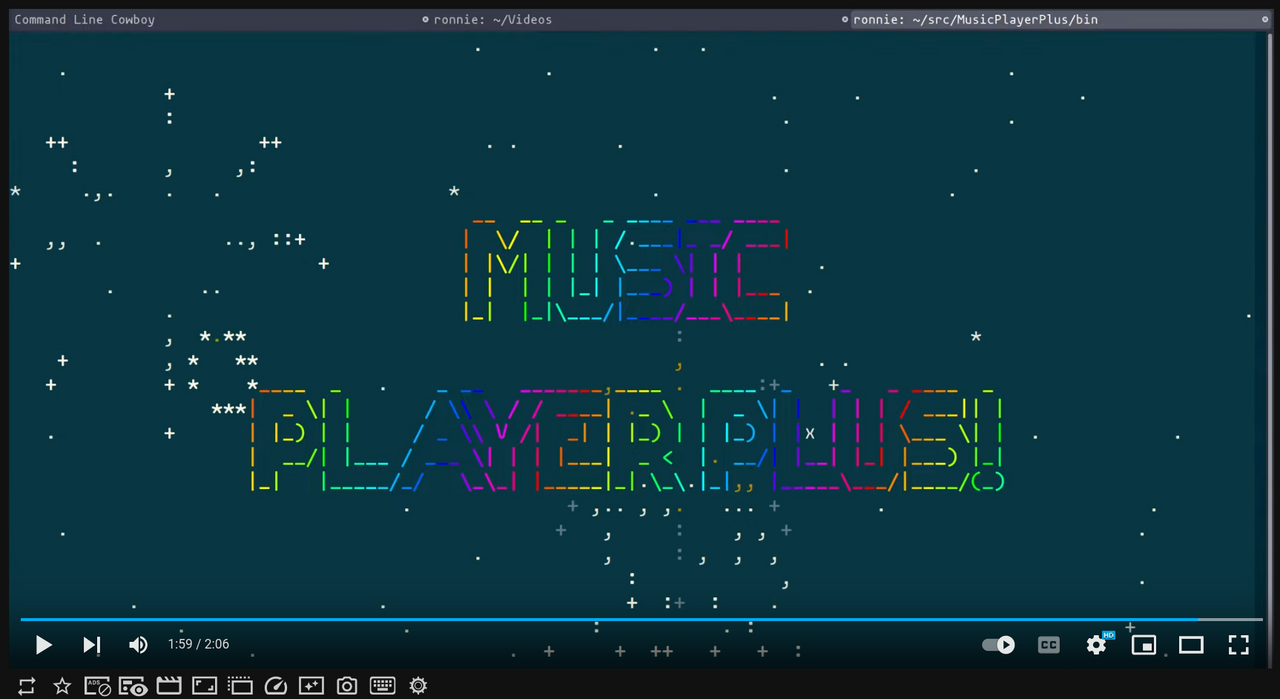Viewport: 1280px width, 699px height.
Task: Turn on closed captions
Action: pyautogui.click(x=1048, y=645)
